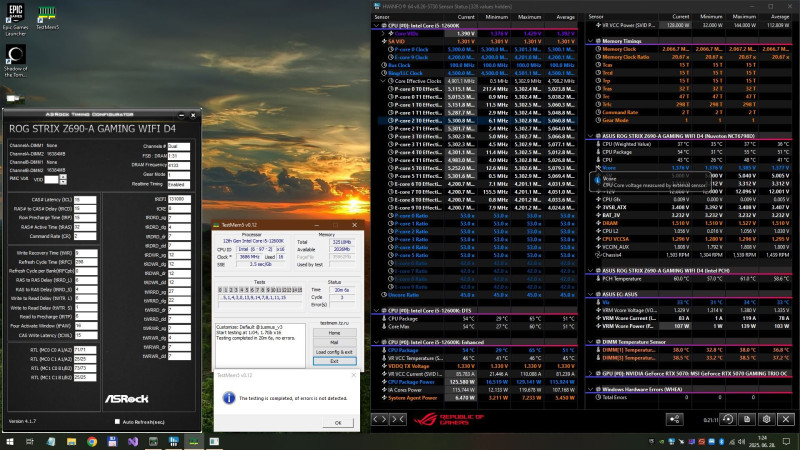Open File Explorer from taskbar

pyautogui.click(x=71, y=441)
